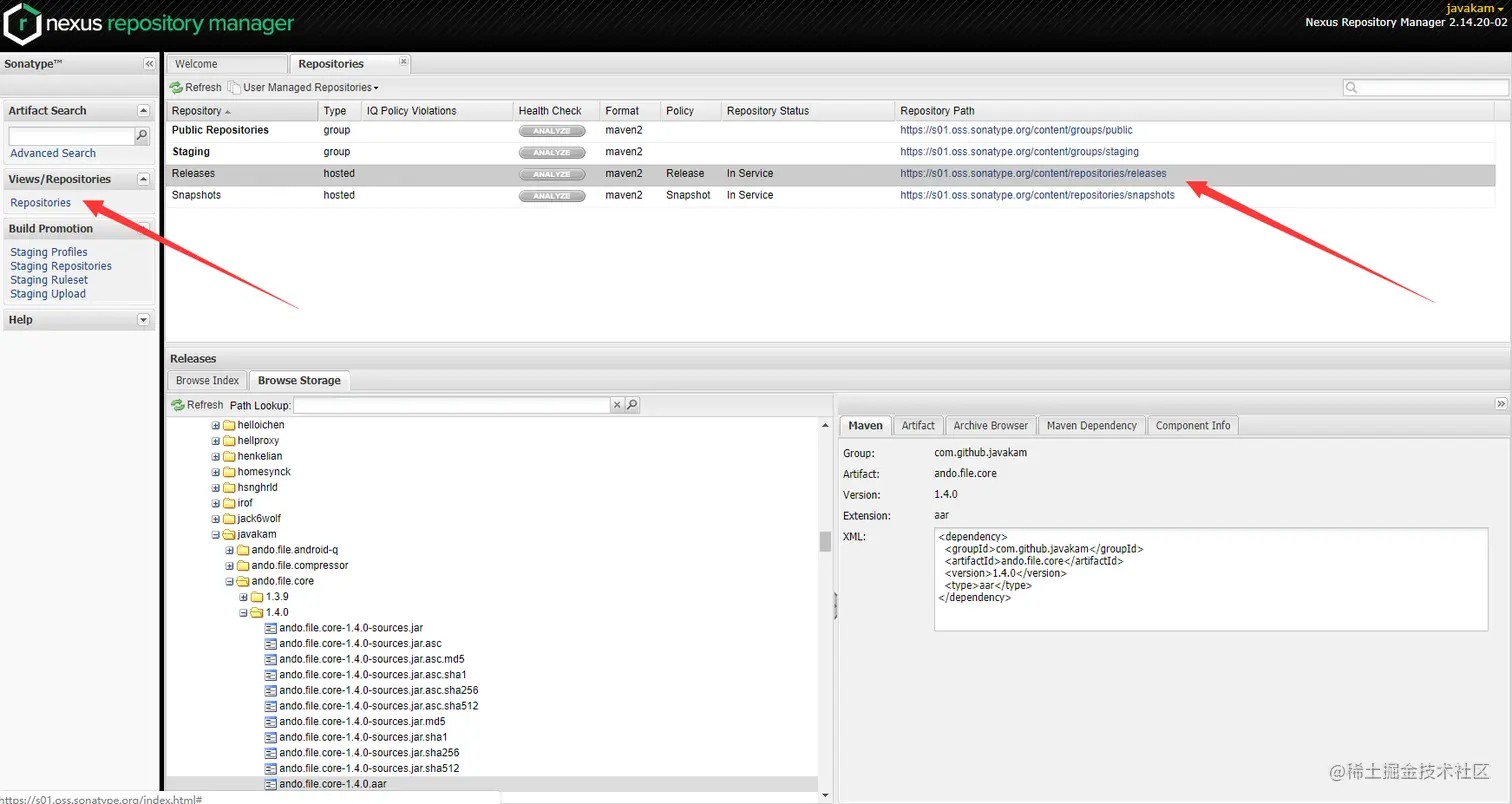The width and height of the screenshot is (1512, 804).
Task: Click the file icon of ando.file.core-1.4.0-sources.jar.sha256
Action: coord(270,752)
